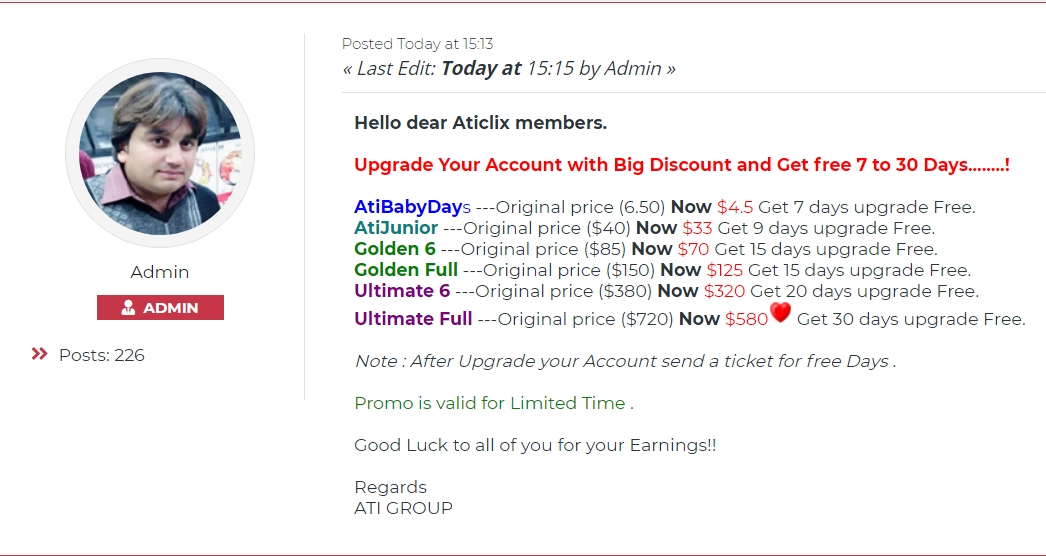Click the Posted Today at 15:13 timestamp

pos(417,44)
